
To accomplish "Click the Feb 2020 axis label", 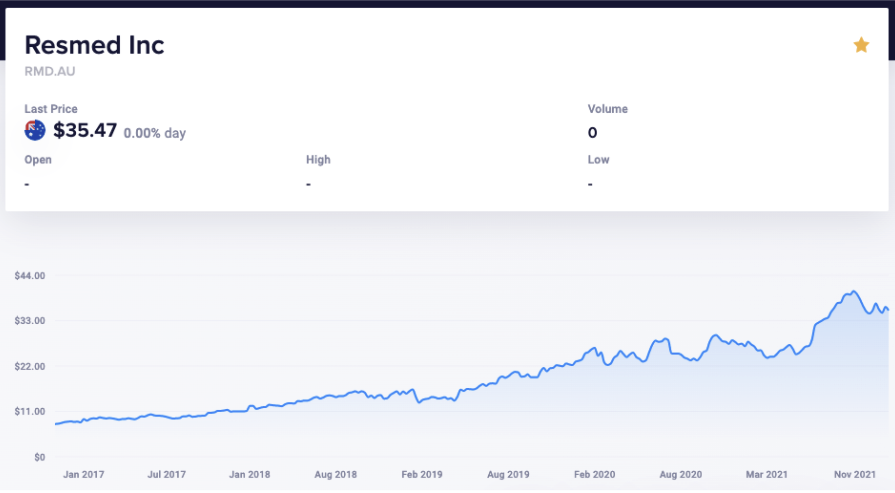I will coord(594,474).
